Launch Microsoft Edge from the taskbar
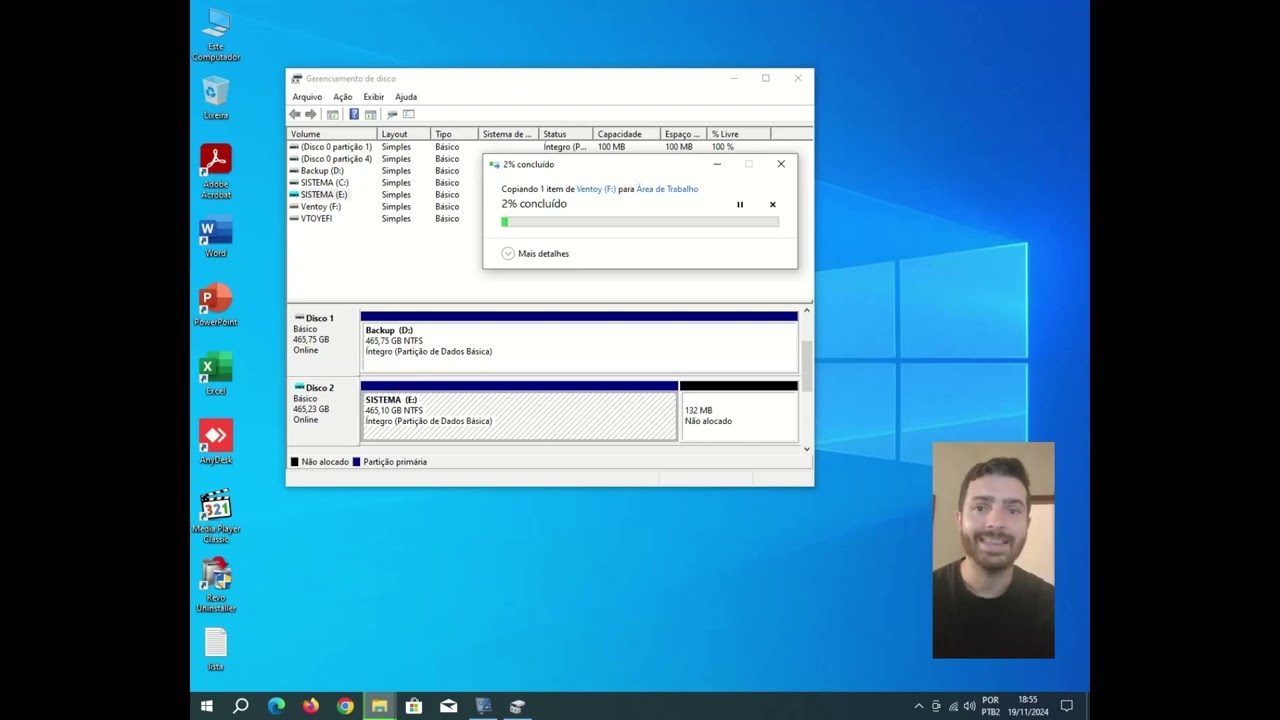The image size is (1280, 720). click(276, 706)
